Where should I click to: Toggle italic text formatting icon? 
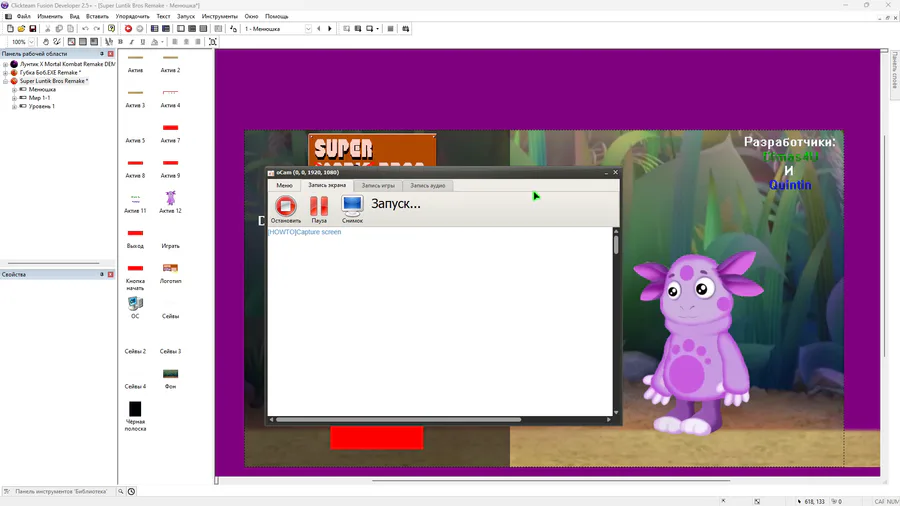[131, 42]
